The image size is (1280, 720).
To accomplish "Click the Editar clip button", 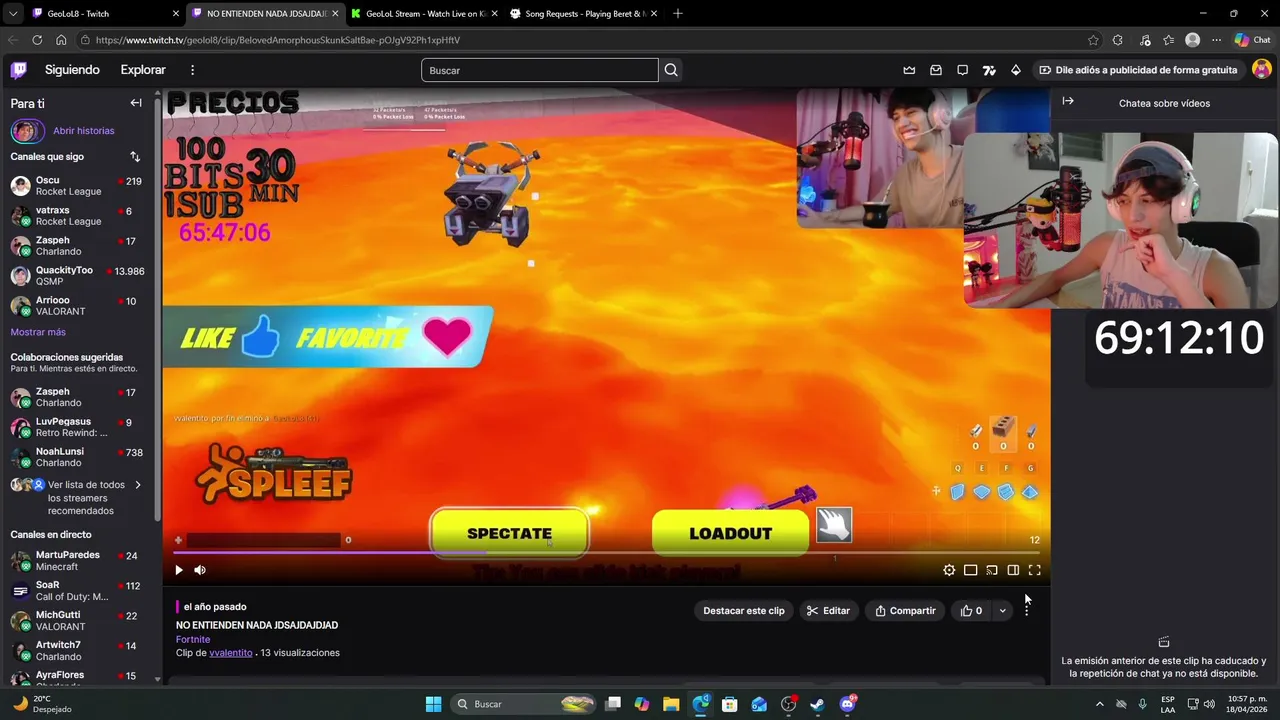I will click(x=828, y=610).
